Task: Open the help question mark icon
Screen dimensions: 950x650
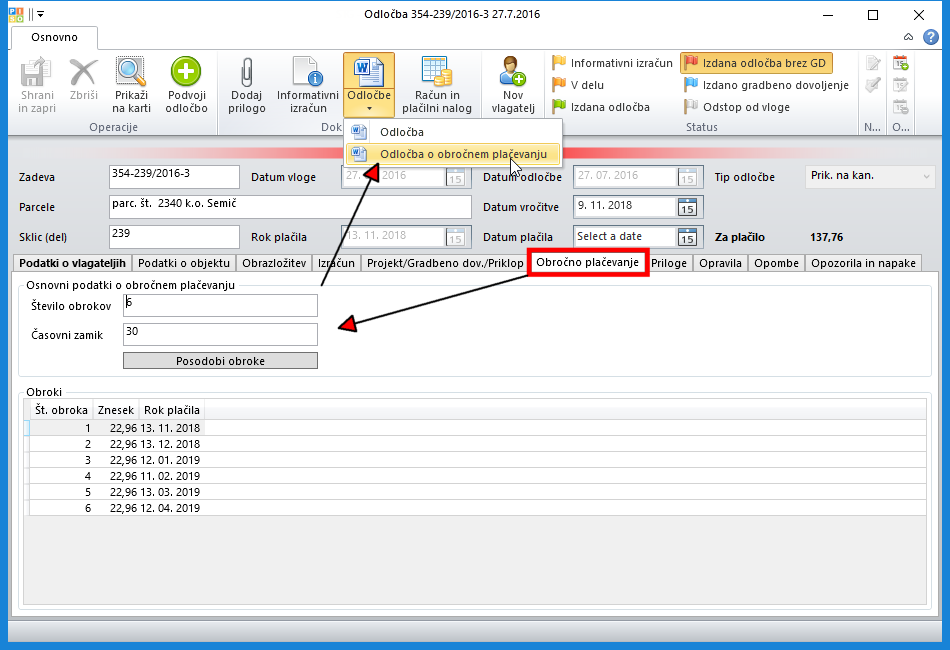Action: 930,37
